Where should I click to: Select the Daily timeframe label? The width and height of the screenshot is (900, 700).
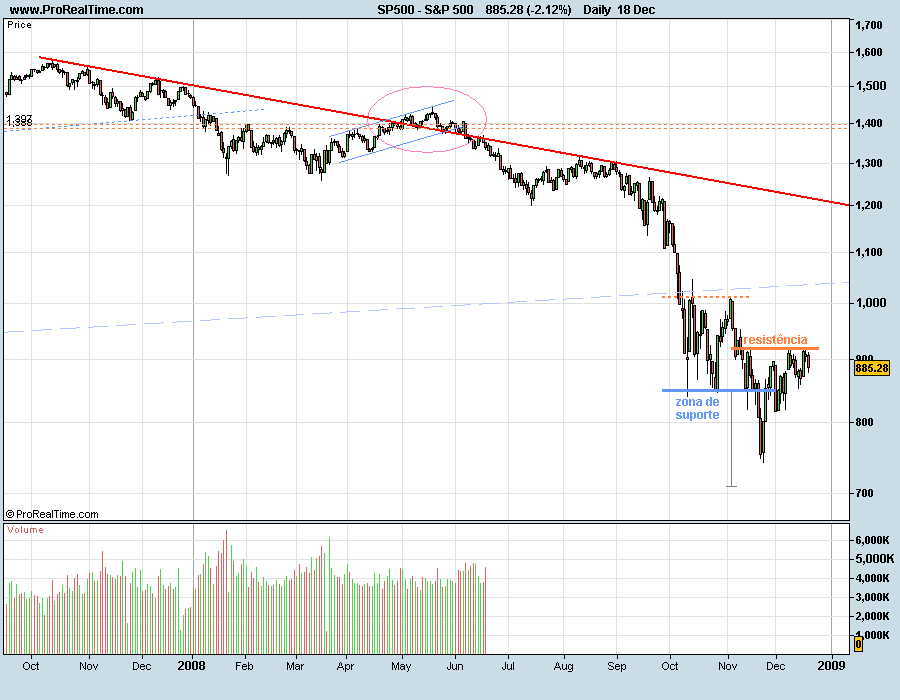(x=596, y=9)
